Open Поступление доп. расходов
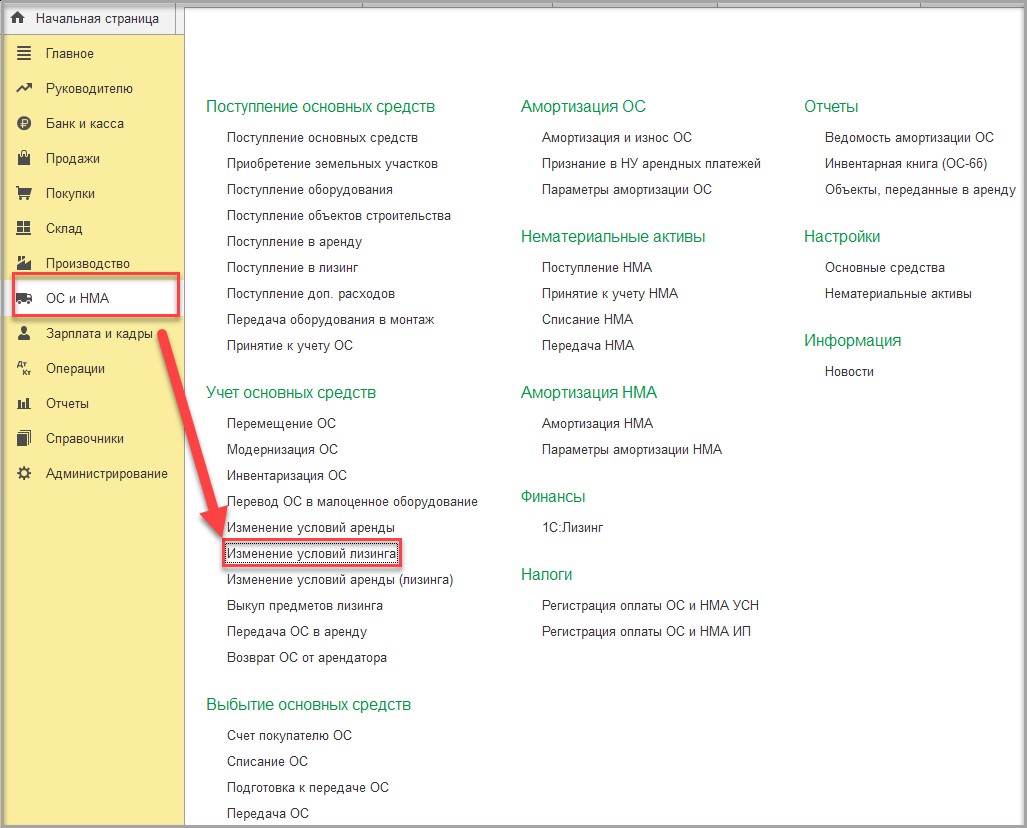 (310, 293)
